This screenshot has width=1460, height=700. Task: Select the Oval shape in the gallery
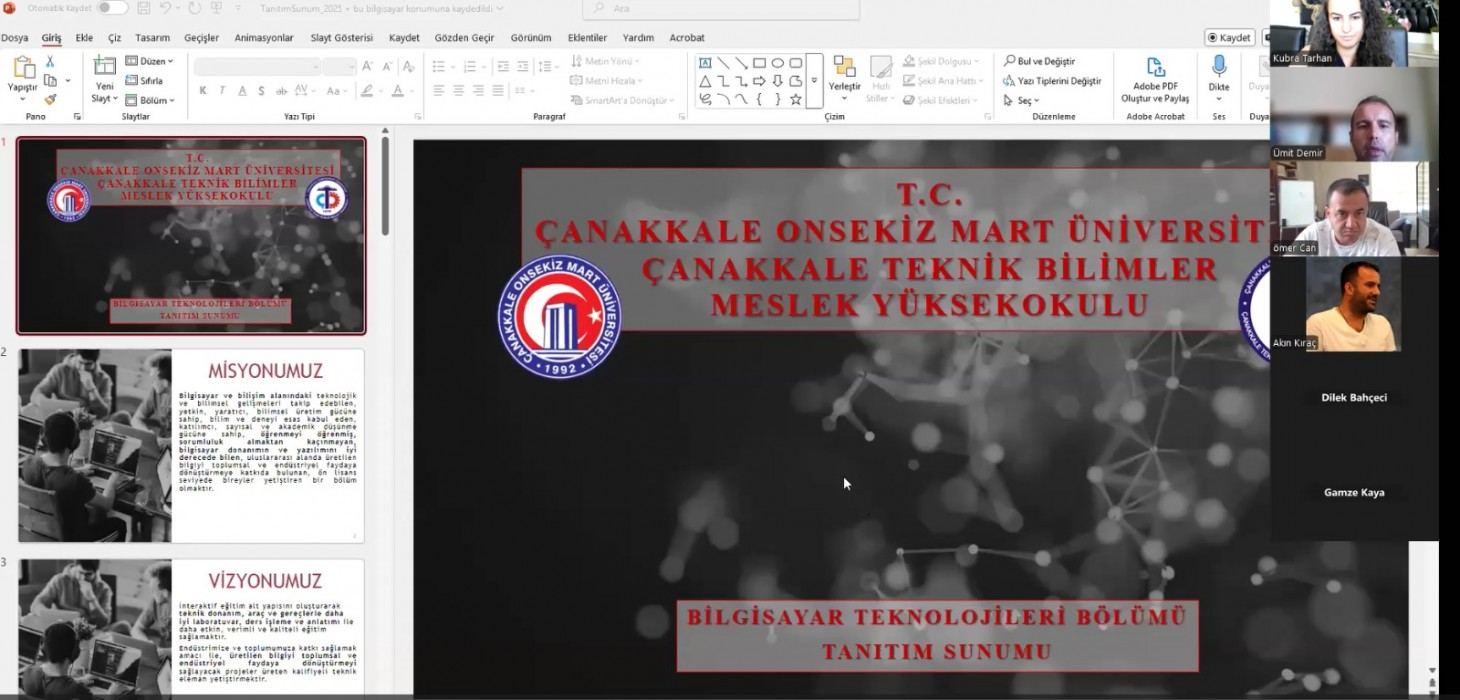[x=777, y=63]
